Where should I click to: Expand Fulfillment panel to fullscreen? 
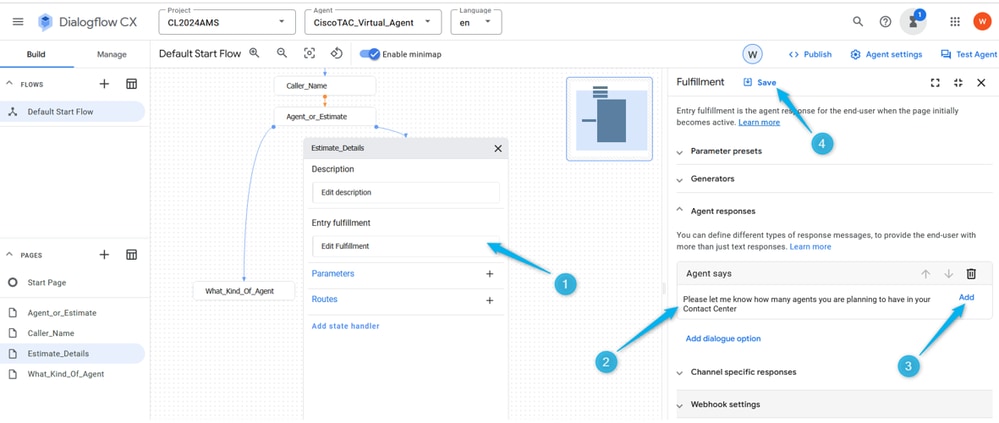coord(935,83)
